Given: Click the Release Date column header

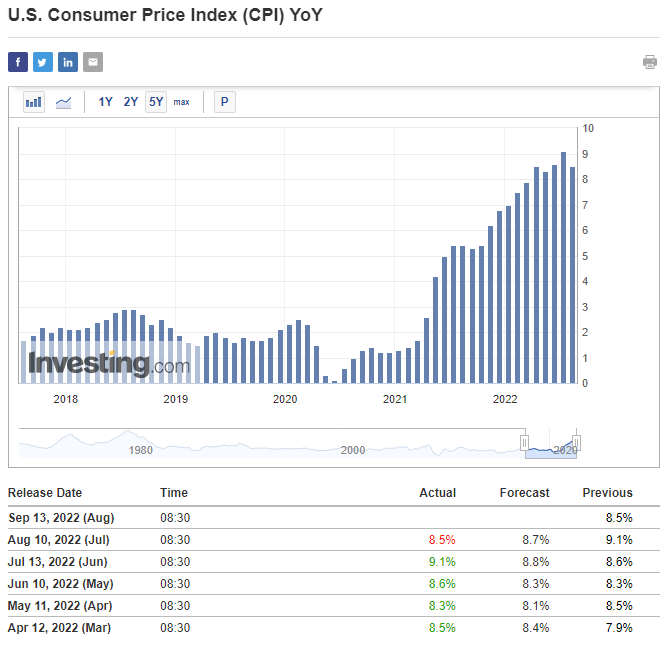Looking at the screenshot, I should click(x=45, y=493).
